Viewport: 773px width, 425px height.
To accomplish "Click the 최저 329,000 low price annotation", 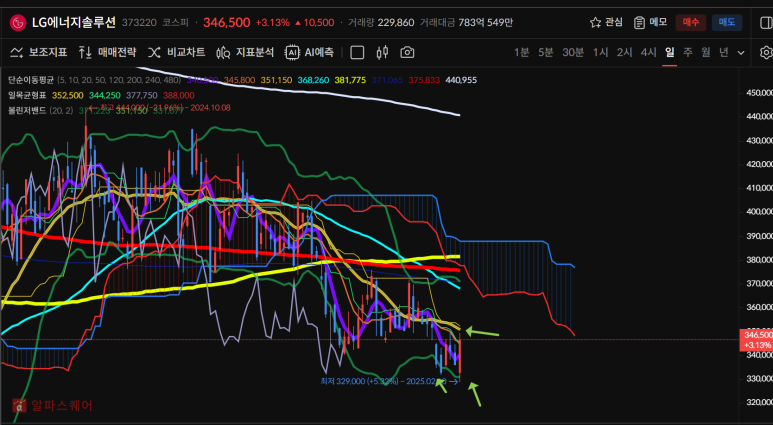I will [x=389, y=381].
